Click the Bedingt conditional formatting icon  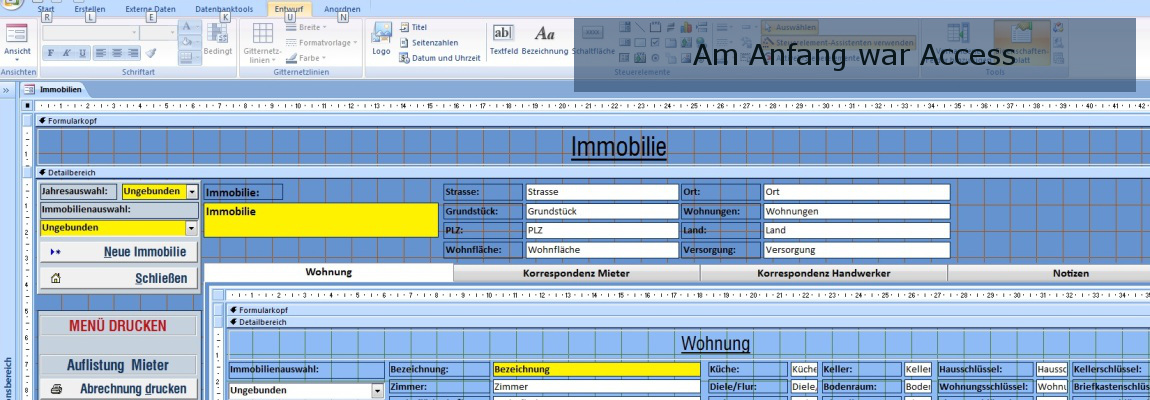coord(217,40)
